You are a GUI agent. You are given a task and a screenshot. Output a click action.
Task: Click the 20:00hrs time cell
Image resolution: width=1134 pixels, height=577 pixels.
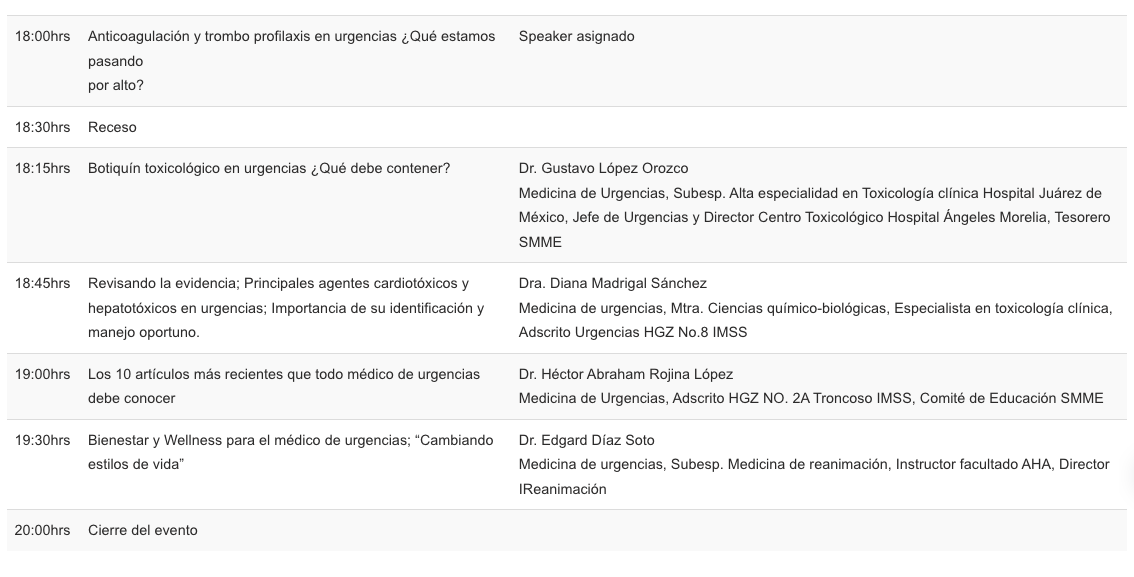pyautogui.click(x=43, y=531)
